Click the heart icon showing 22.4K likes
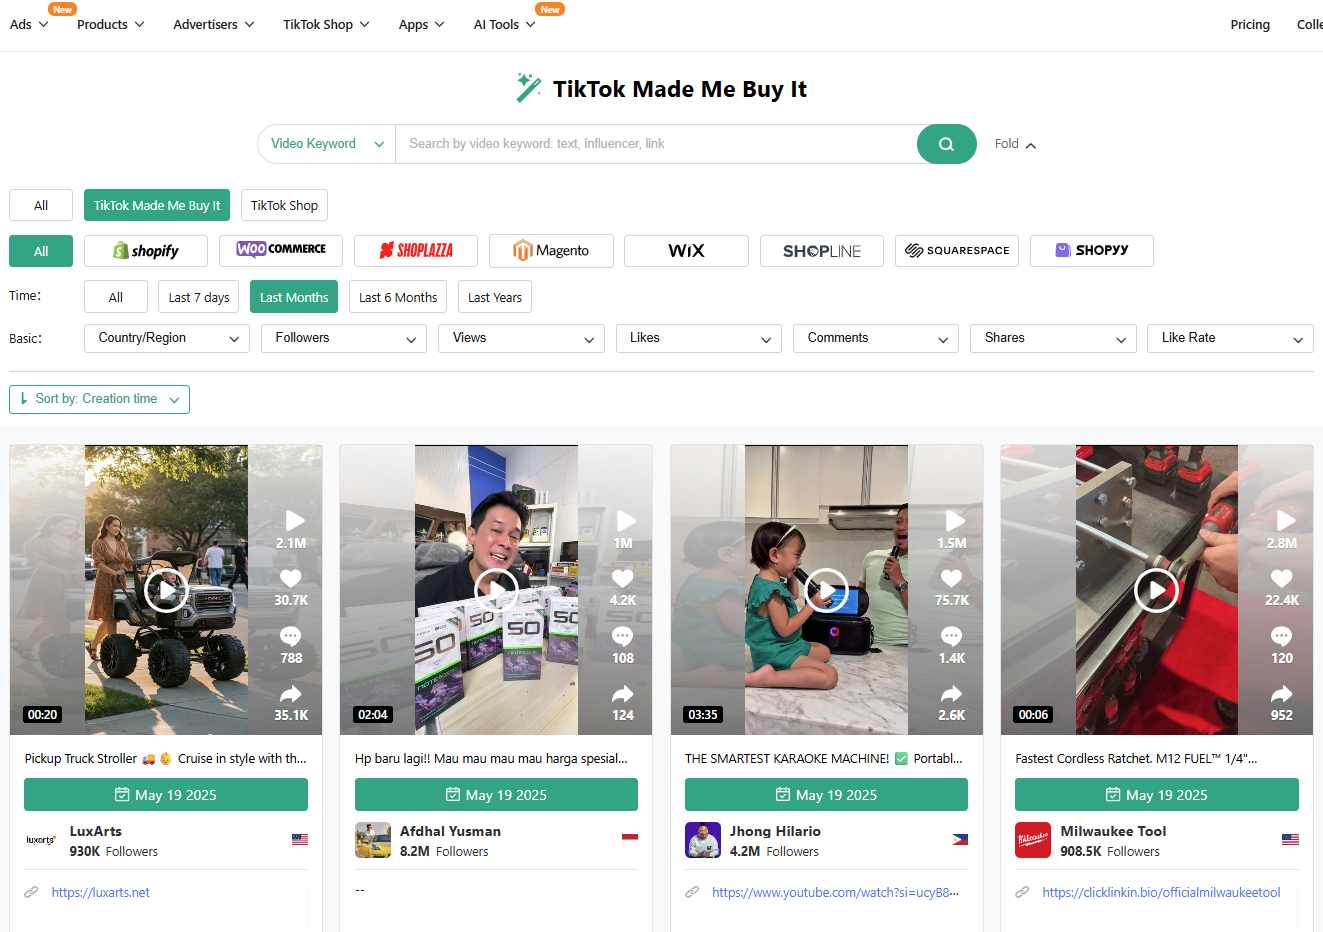1323x932 pixels. click(x=1281, y=578)
